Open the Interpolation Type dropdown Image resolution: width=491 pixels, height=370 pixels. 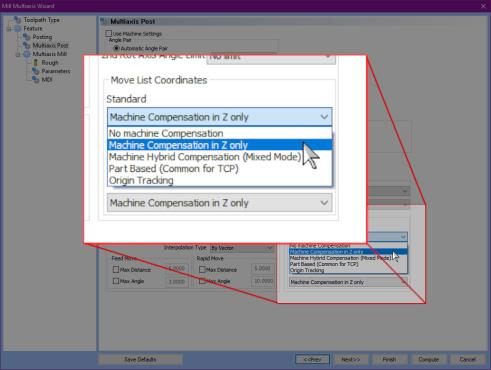242,248
